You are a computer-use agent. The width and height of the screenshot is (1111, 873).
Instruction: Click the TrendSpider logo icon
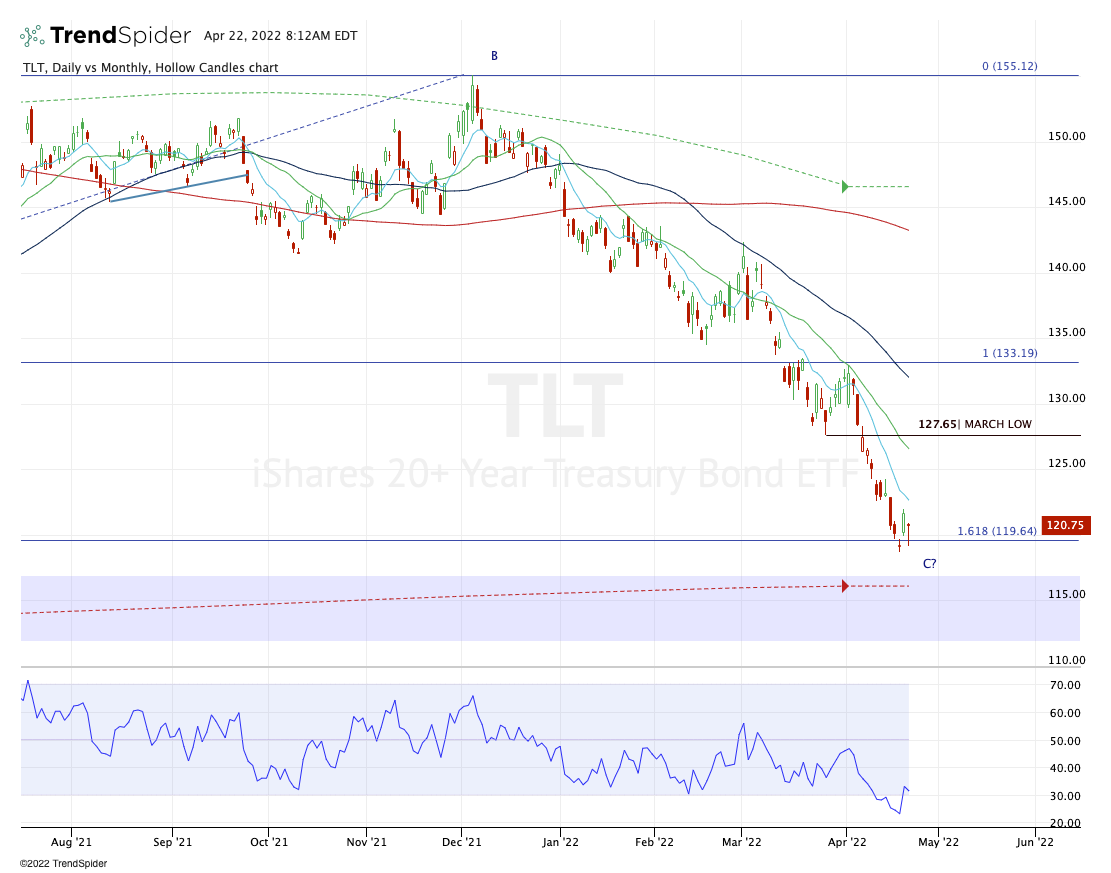[x=32, y=35]
